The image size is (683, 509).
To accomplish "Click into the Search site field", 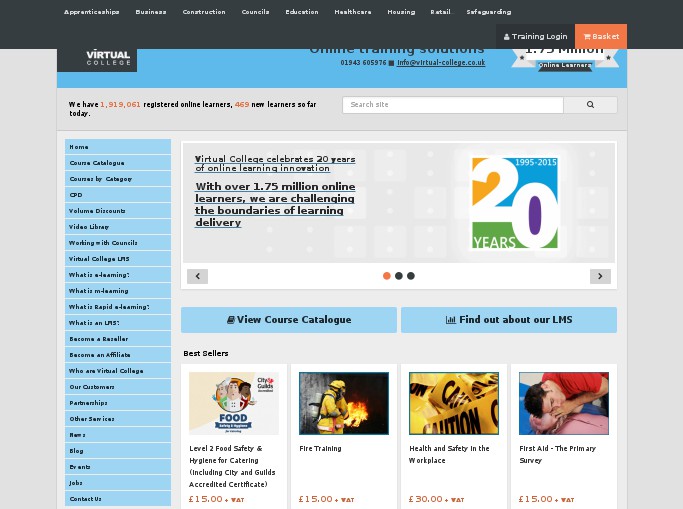I will [x=453, y=105].
